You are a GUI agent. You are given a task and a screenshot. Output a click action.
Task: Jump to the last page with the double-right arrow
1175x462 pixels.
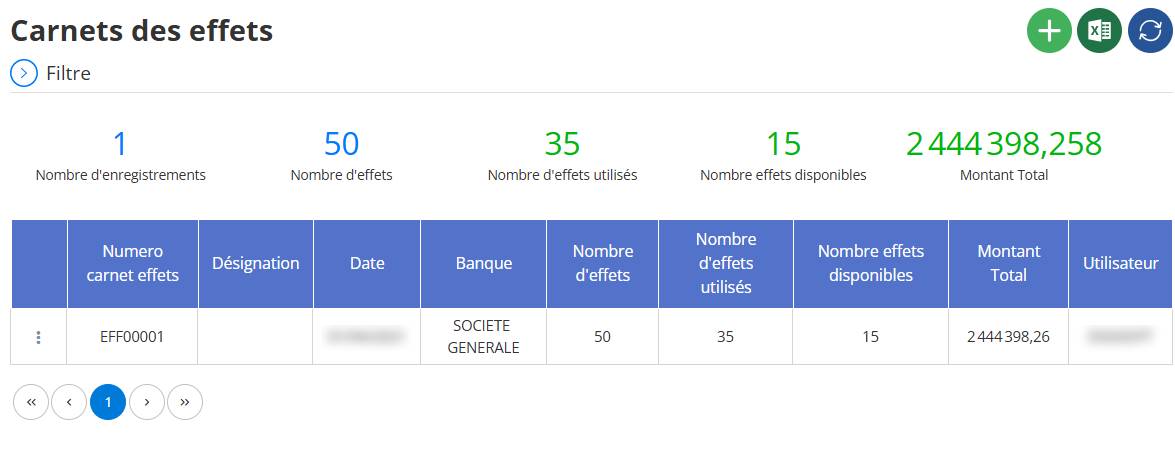tap(185, 402)
